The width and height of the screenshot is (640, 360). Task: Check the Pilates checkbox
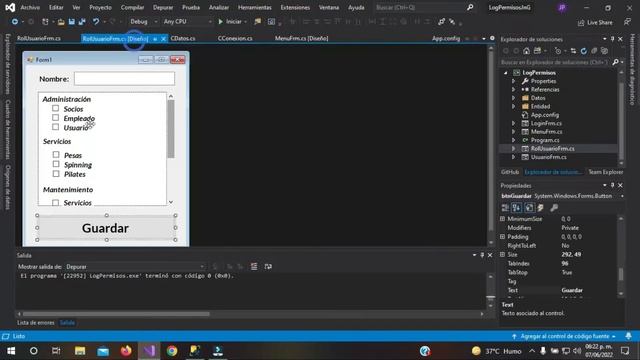56,173
